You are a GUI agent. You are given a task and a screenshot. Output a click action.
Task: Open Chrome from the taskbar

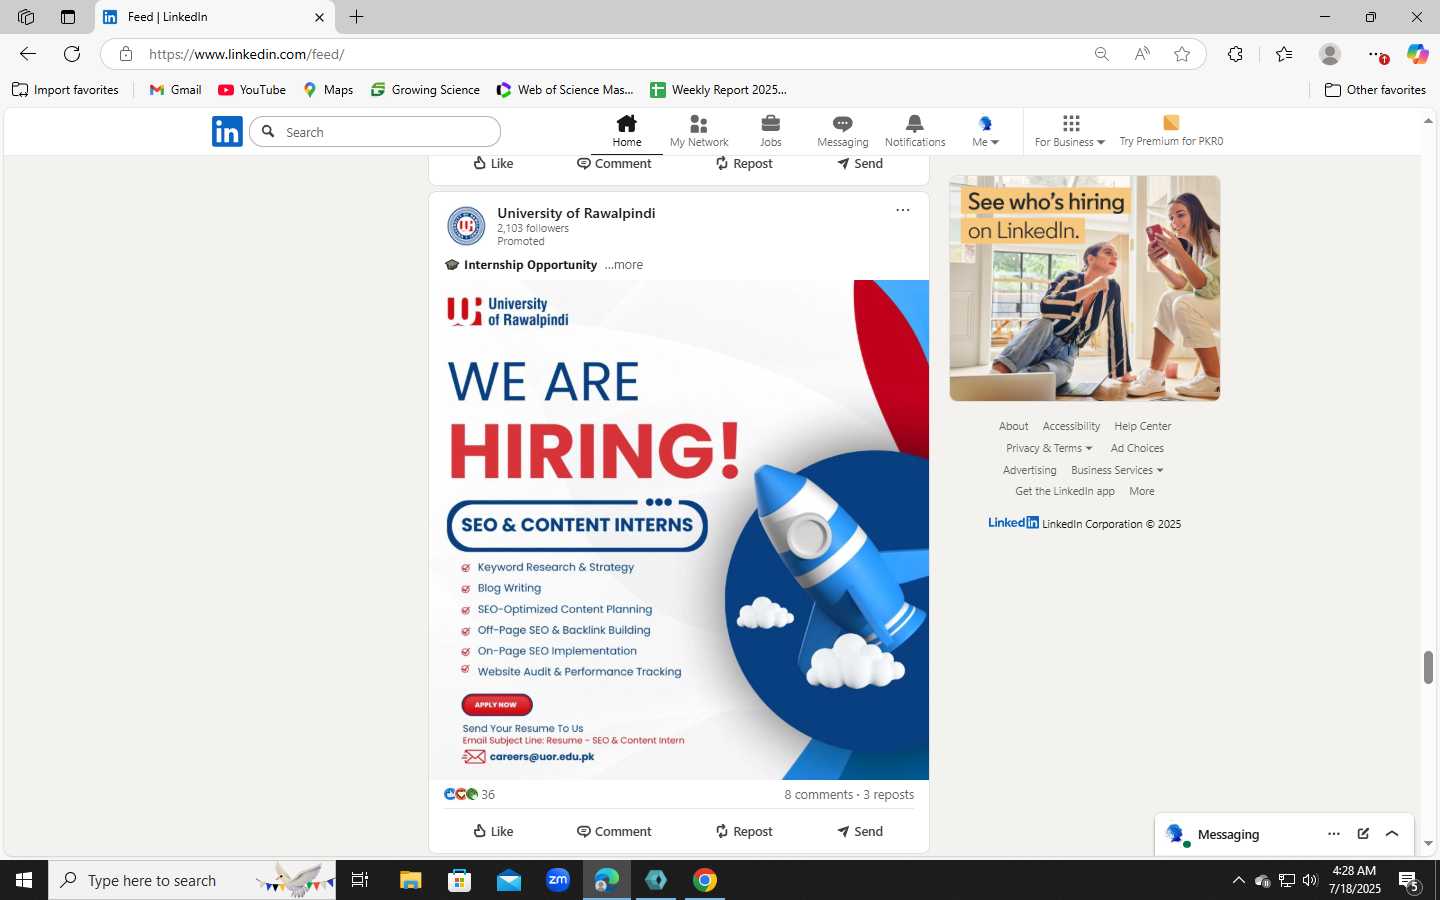coord(705,880)
